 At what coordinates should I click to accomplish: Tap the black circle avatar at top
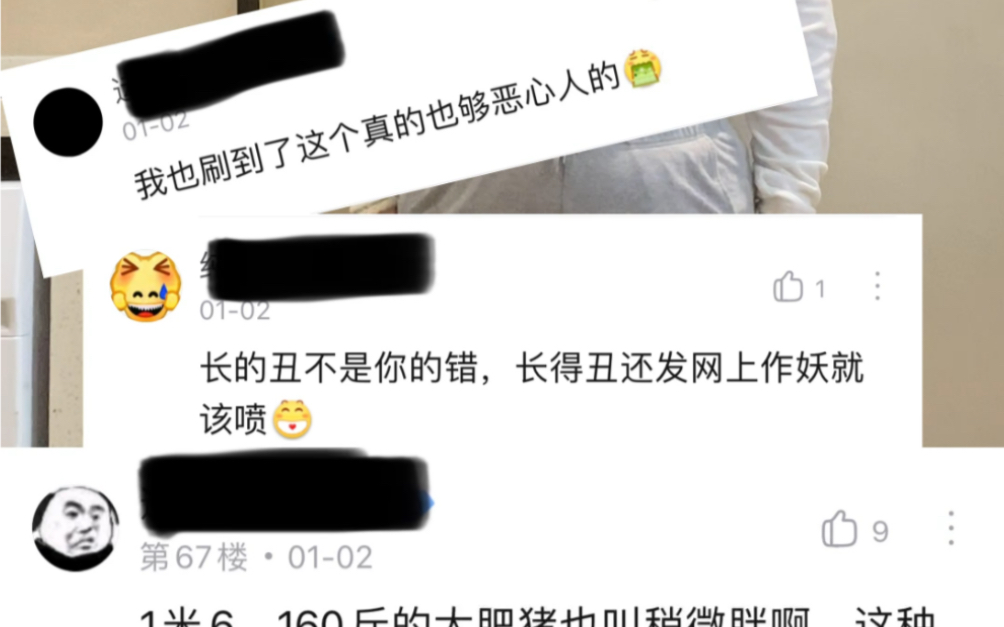tap(68, 122)
